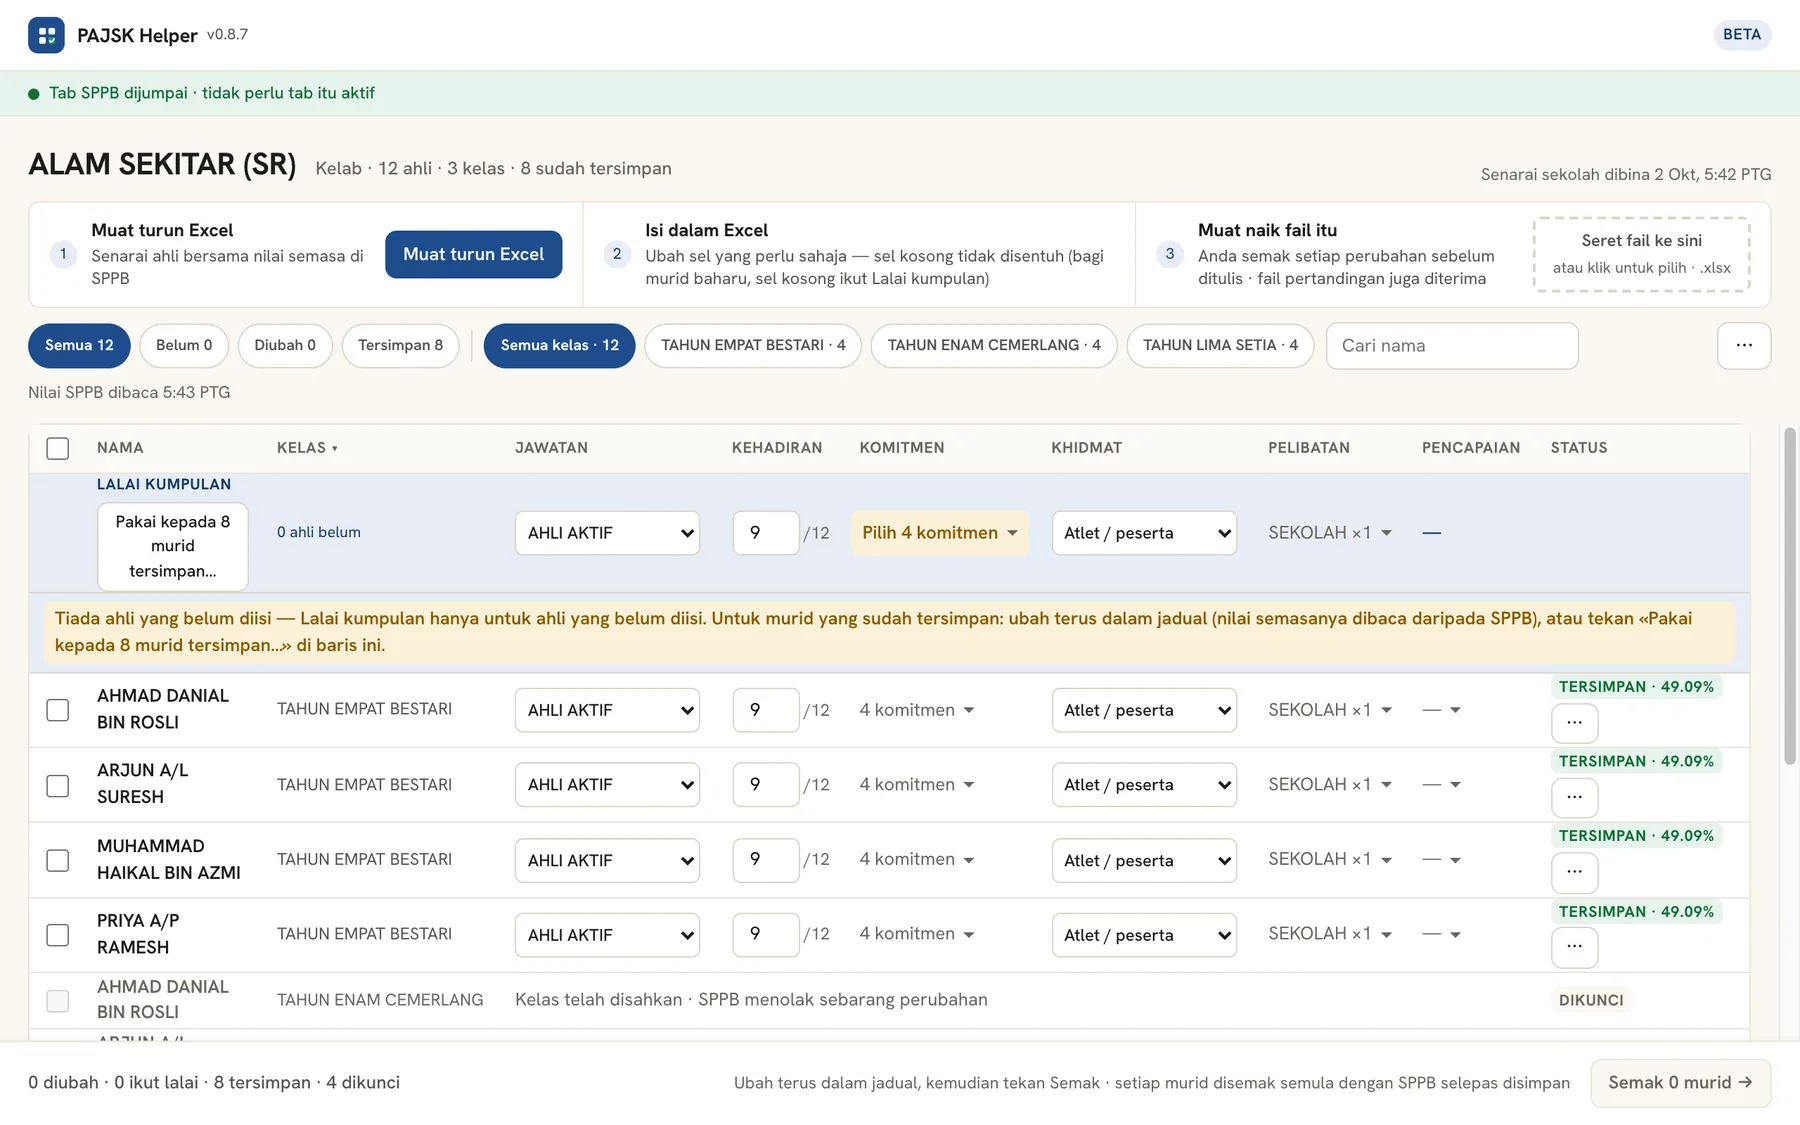The image size is (1800, 1125).
Task: Filter by 'Belum 0' status tab
Action: coord(184,346)
